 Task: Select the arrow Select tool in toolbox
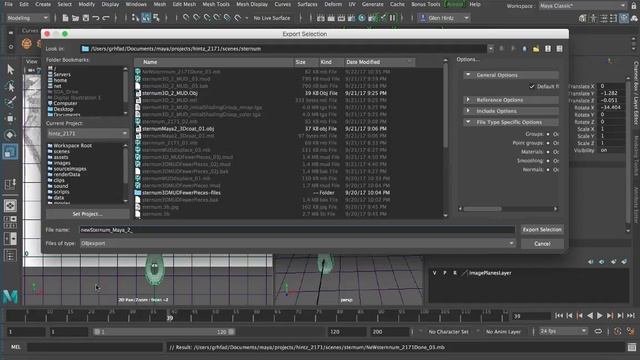[11, 70]
